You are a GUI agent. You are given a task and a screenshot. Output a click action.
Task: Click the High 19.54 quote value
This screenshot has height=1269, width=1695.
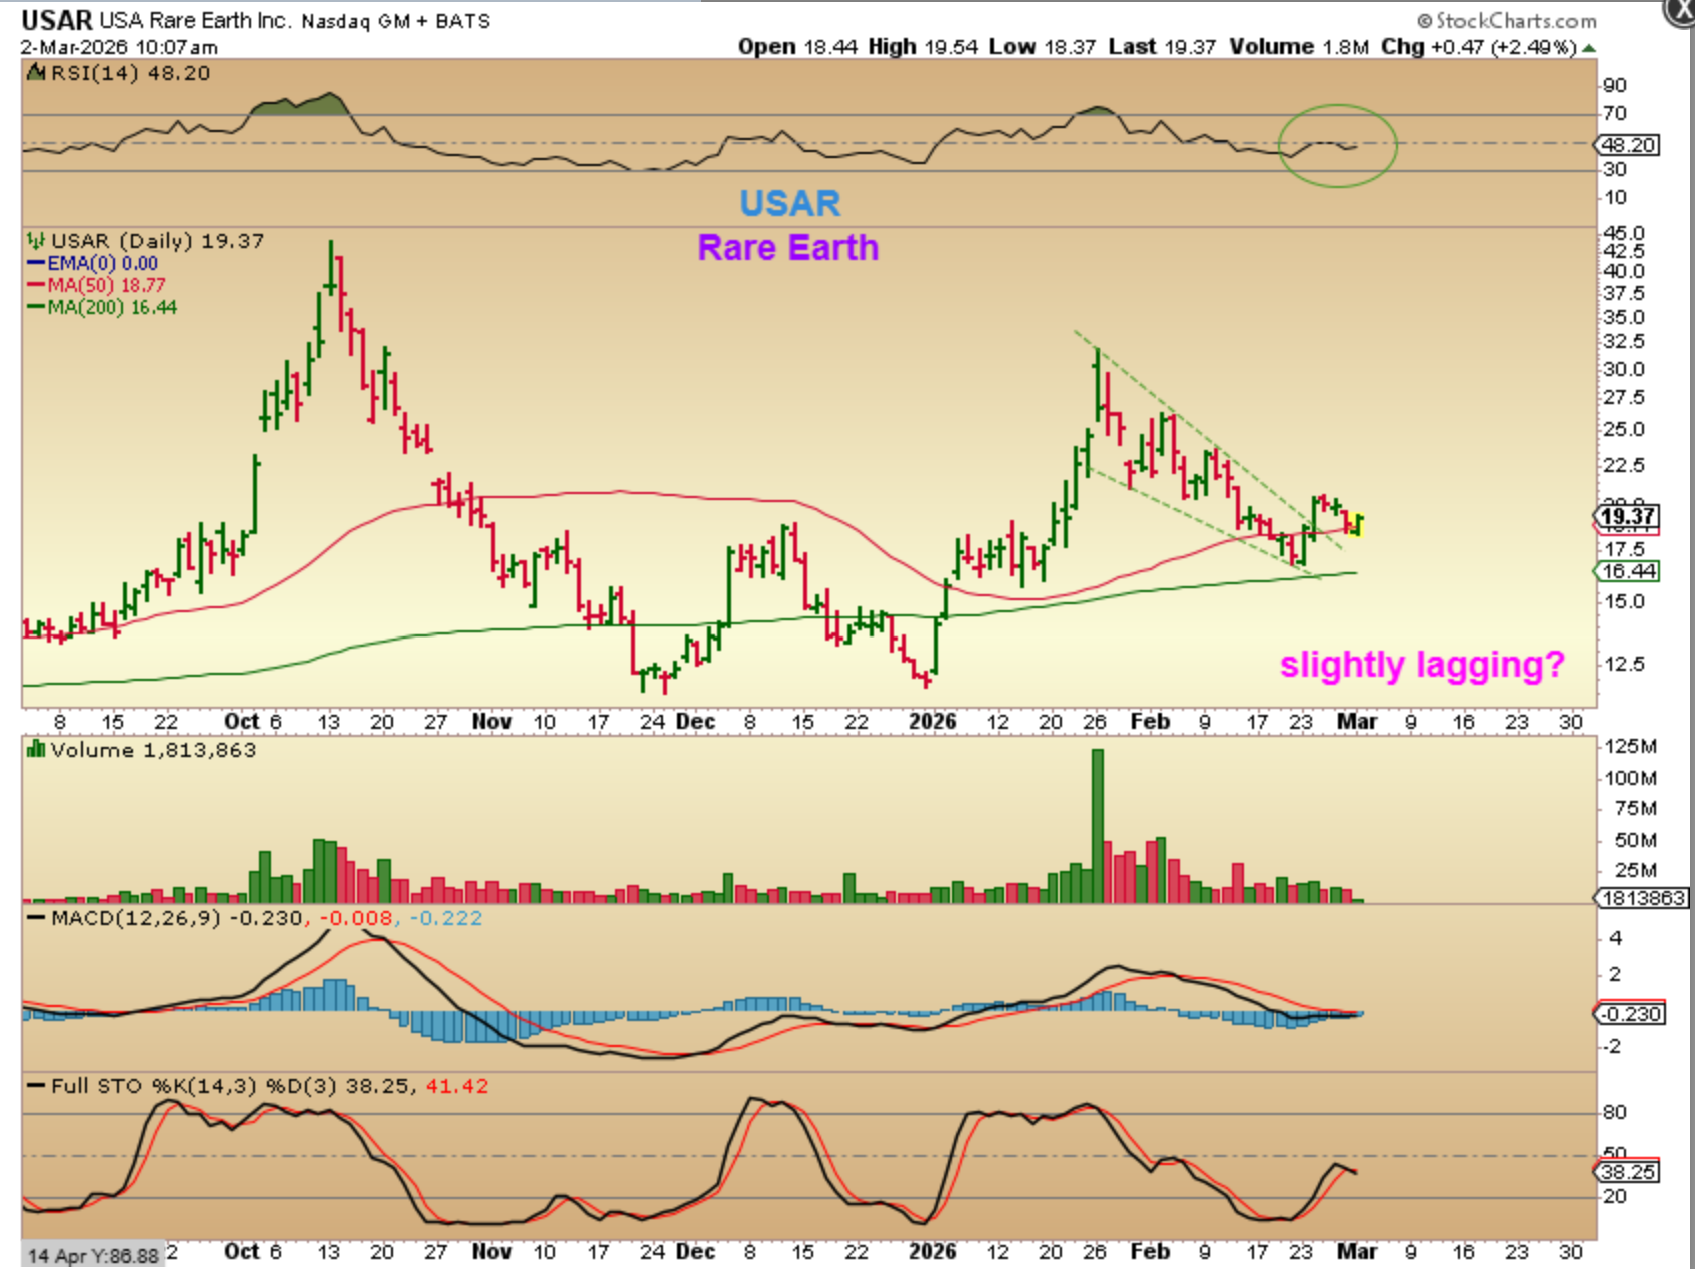click(923, 47)
